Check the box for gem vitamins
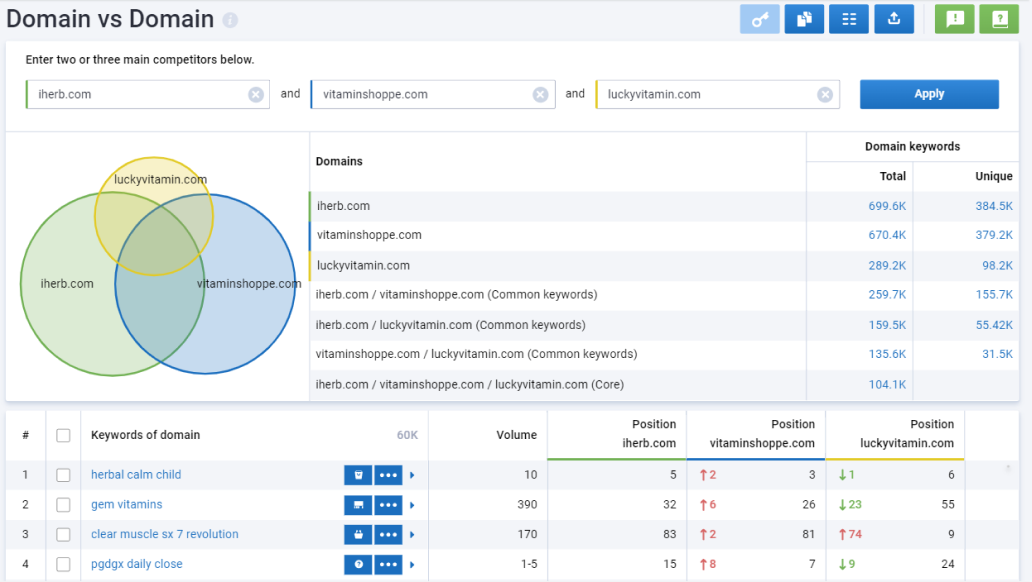 [63, 505]
